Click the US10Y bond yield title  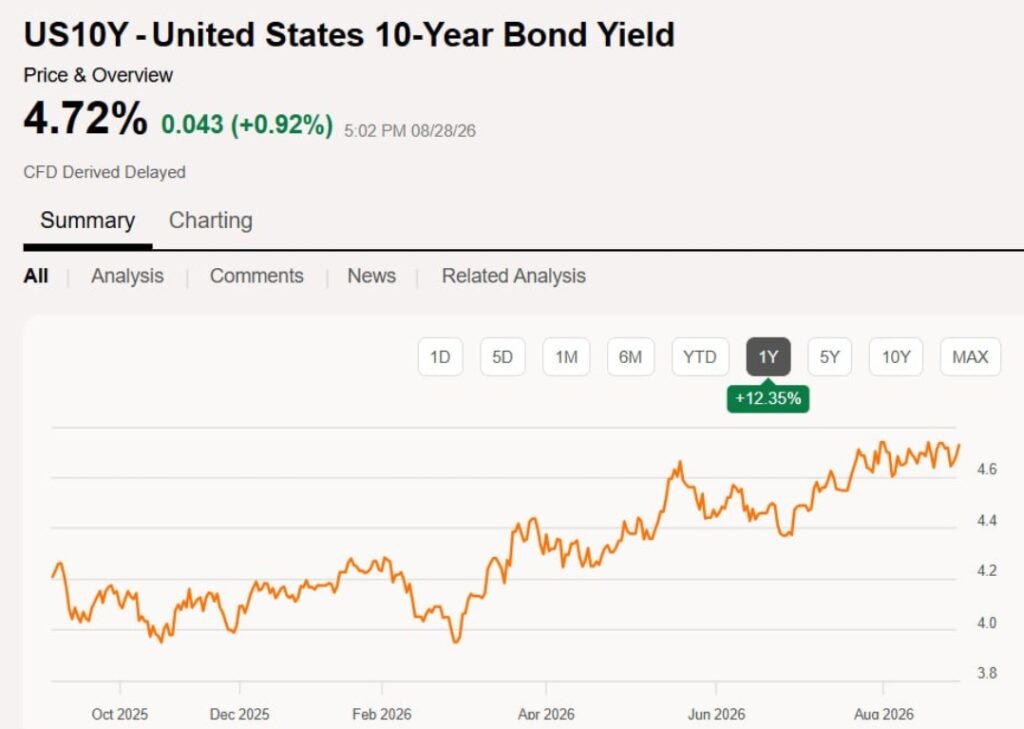coord(349,35)
